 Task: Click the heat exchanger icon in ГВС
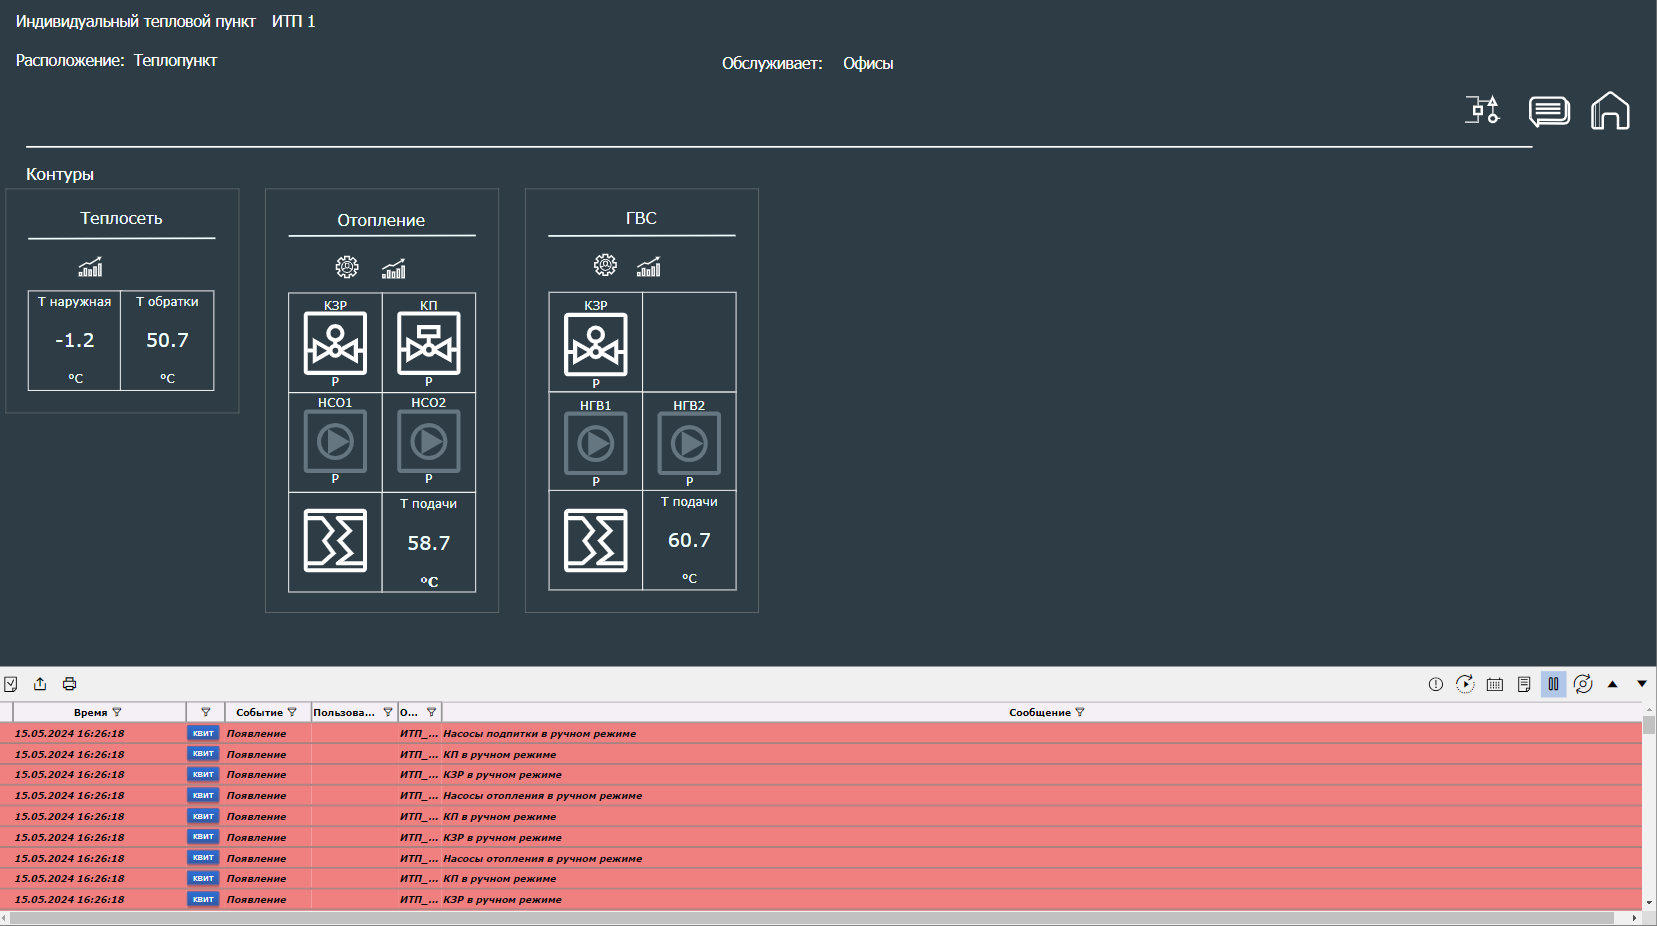click(596, 540)
